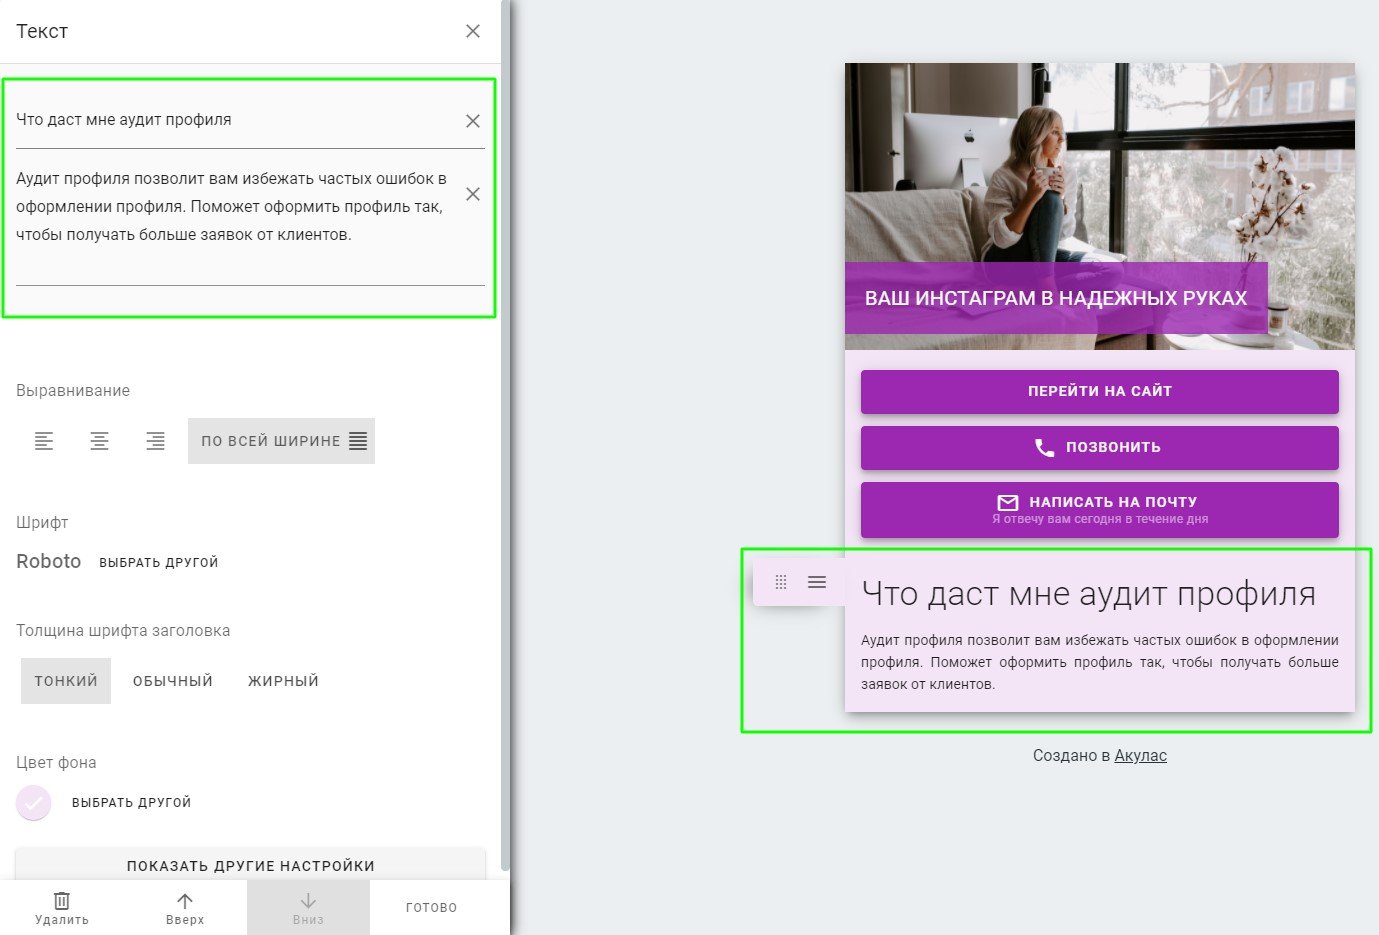Choose ЖИРНЫЙ heading font weight

coord(284,681)
